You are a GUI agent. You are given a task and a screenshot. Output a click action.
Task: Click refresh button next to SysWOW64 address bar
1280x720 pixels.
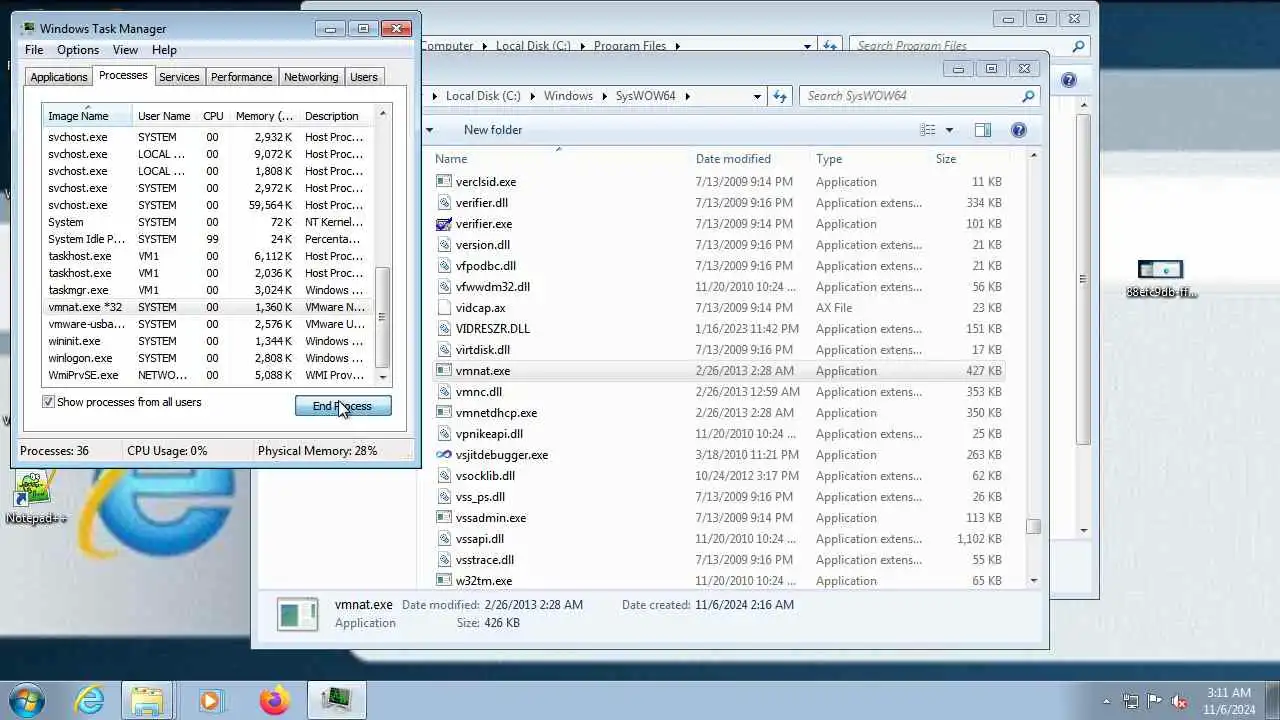click(x=780, y=96)
